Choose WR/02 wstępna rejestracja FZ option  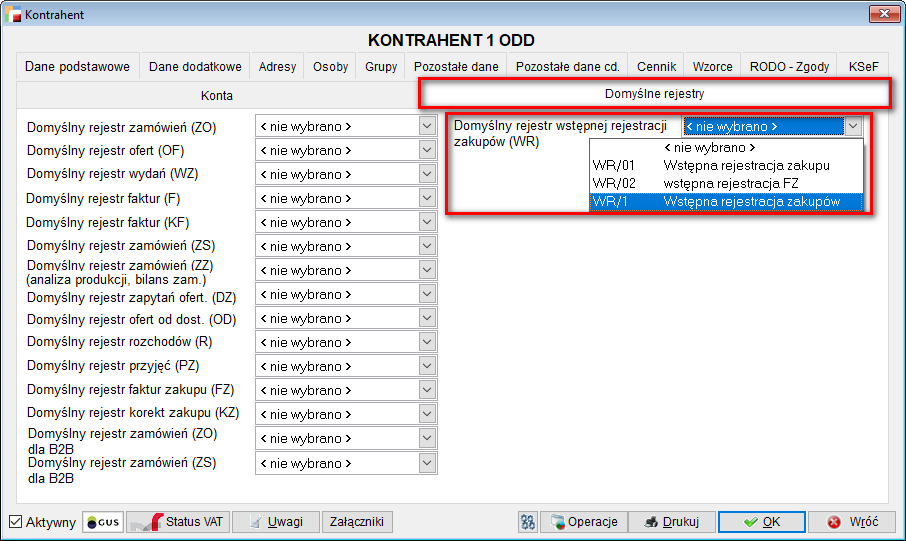pos(725,183)
